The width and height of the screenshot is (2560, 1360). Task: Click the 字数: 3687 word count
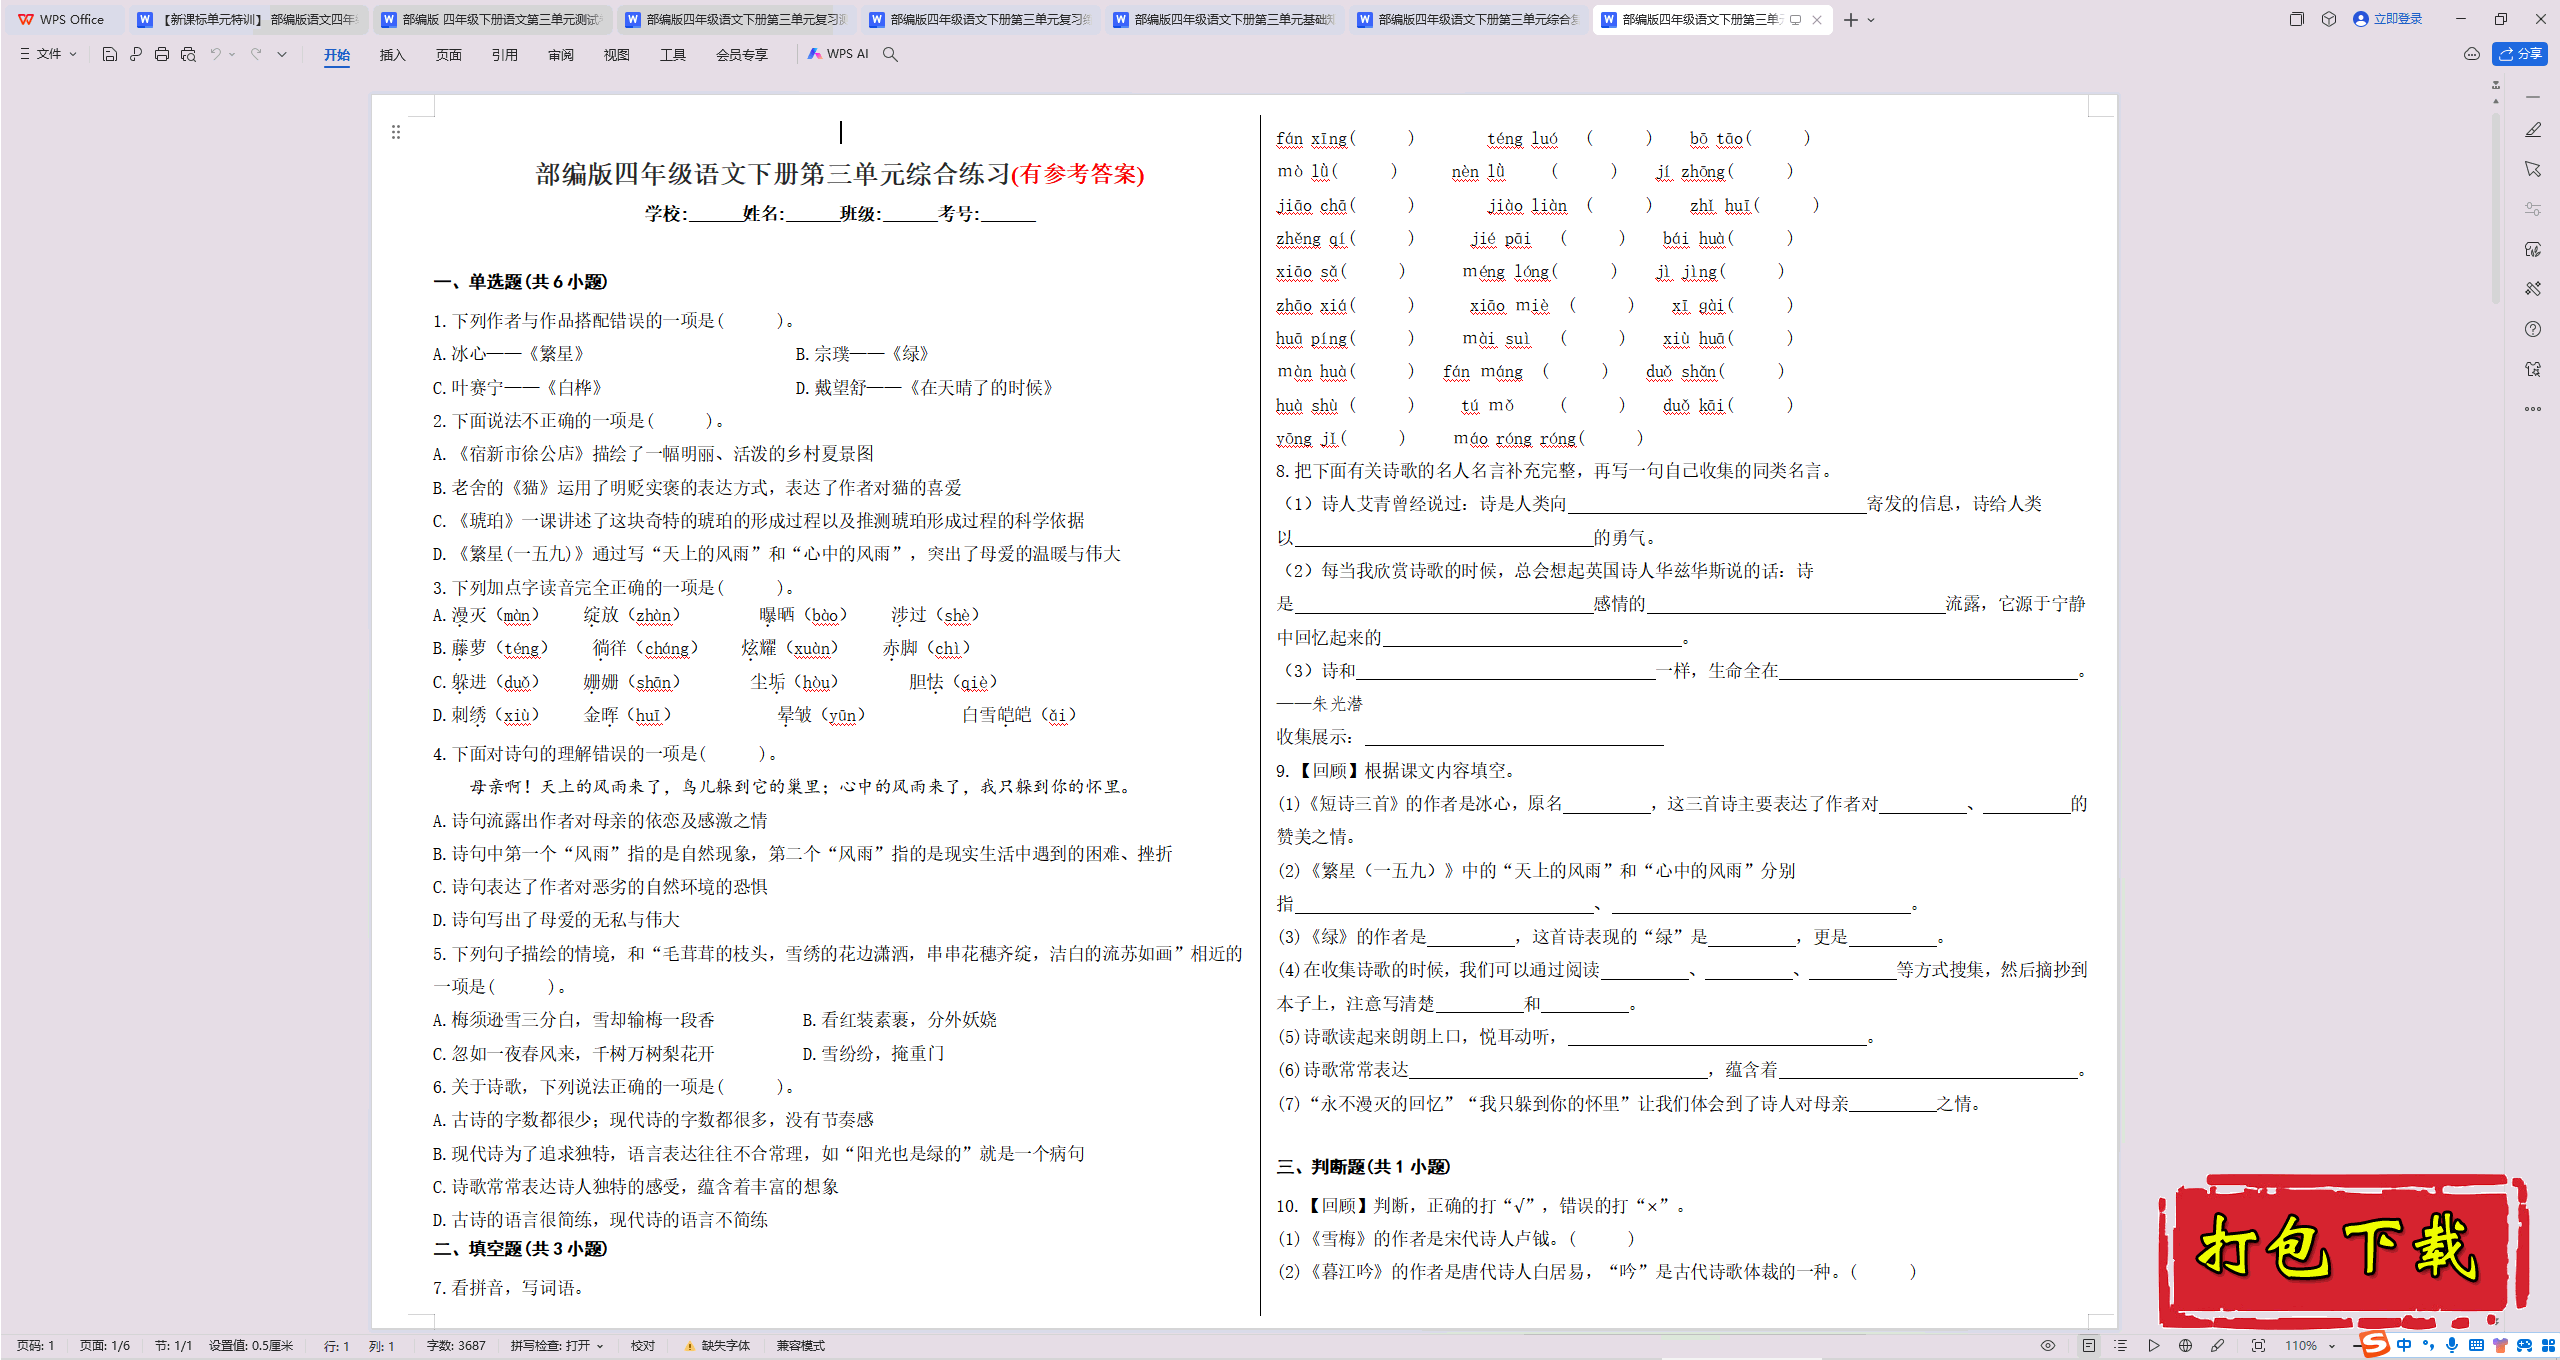coord(456,1346)
